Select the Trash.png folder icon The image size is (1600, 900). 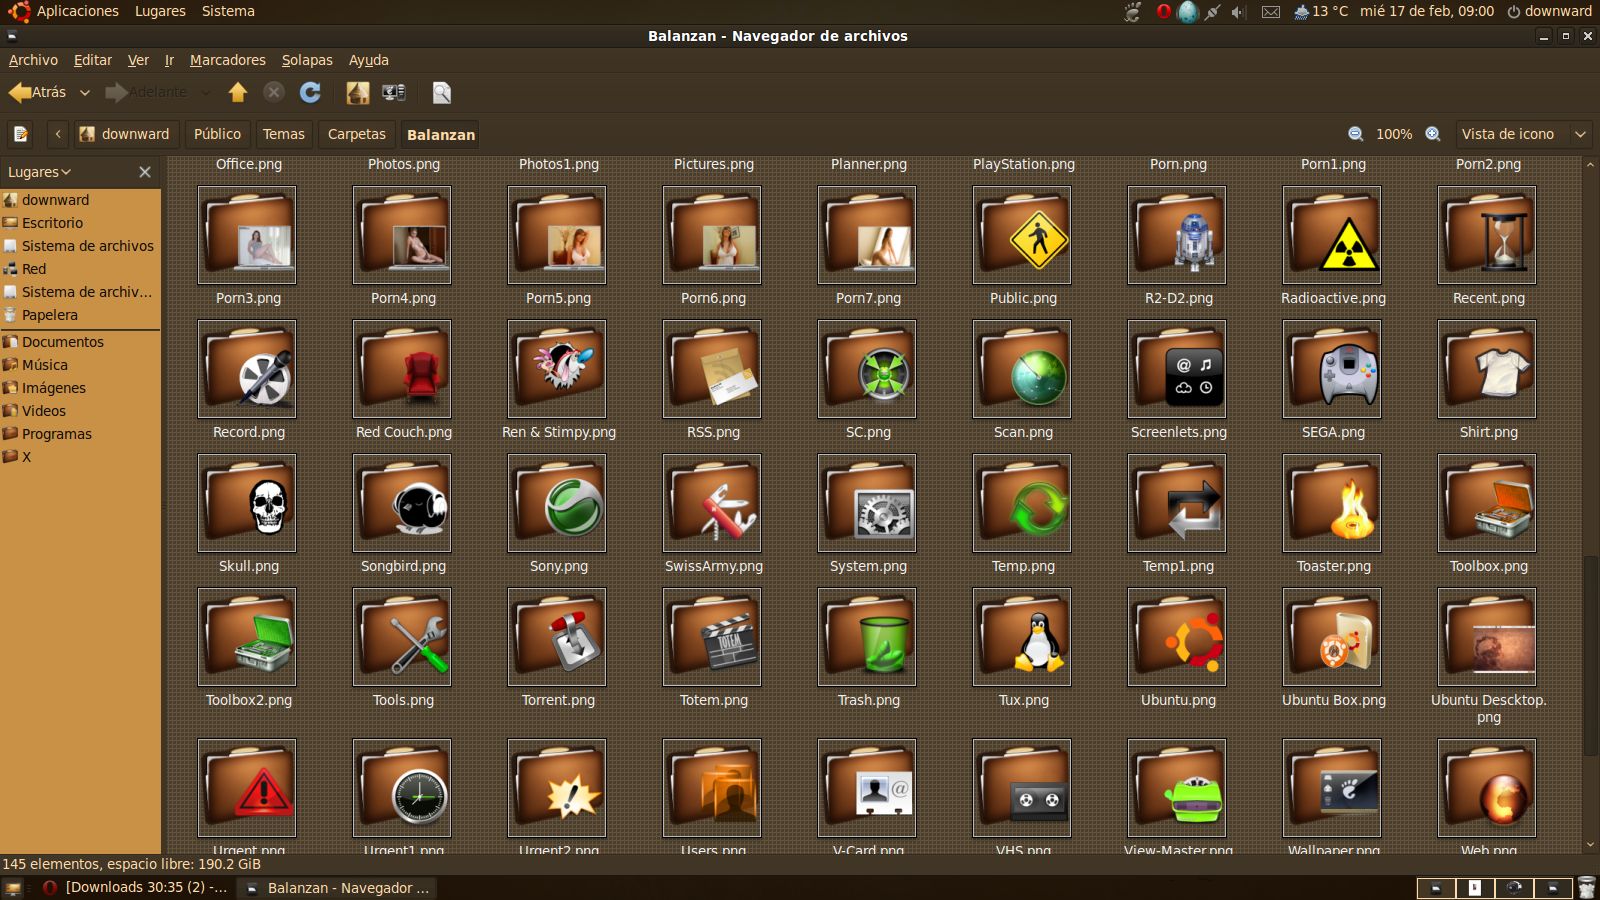pyautogui.click(x=868, y=637)
